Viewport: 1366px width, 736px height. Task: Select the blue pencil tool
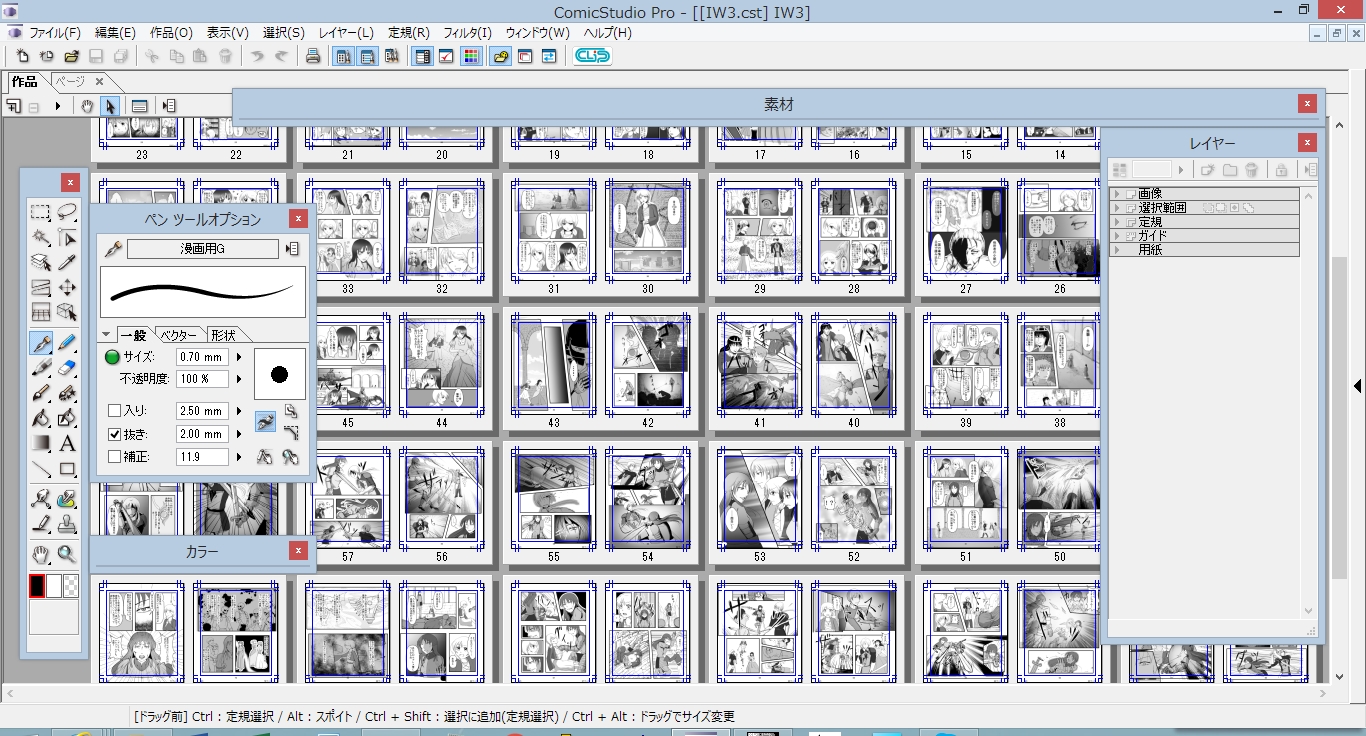[x=67, y=343]
